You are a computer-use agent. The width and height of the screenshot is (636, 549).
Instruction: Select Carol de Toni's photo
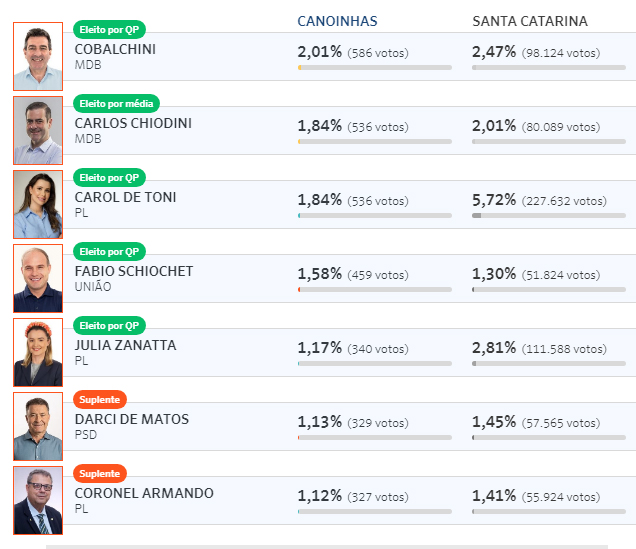coord(38,204)
